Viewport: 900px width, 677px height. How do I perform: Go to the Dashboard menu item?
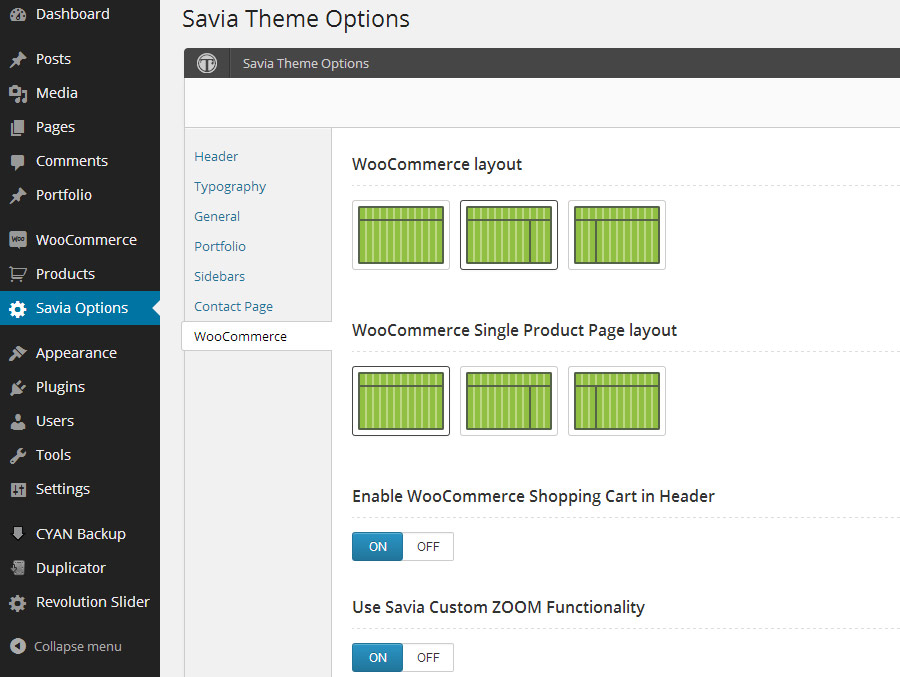(72, 14)
